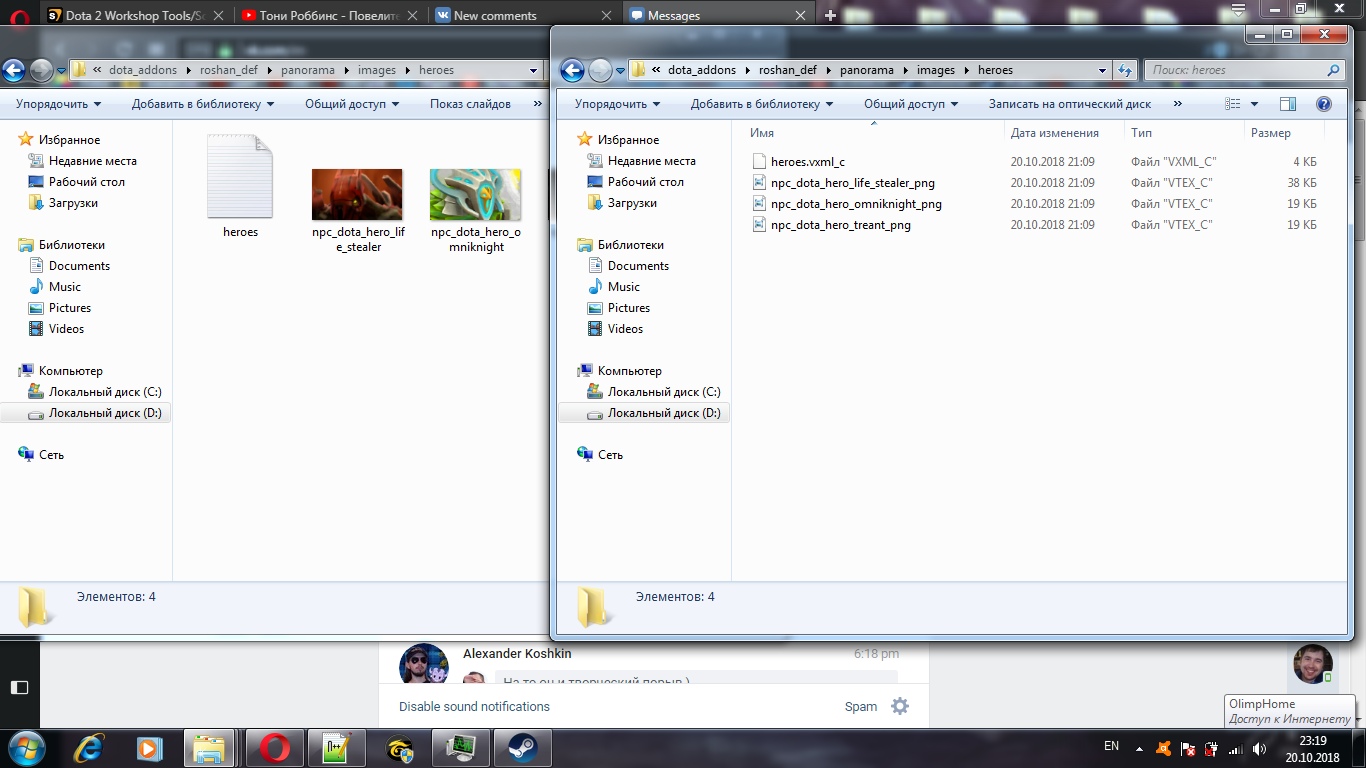This screenshot has height=768, width=1366.
Task: Toggle the Explorer preview pane button
Action: (x=1288, y=104)
